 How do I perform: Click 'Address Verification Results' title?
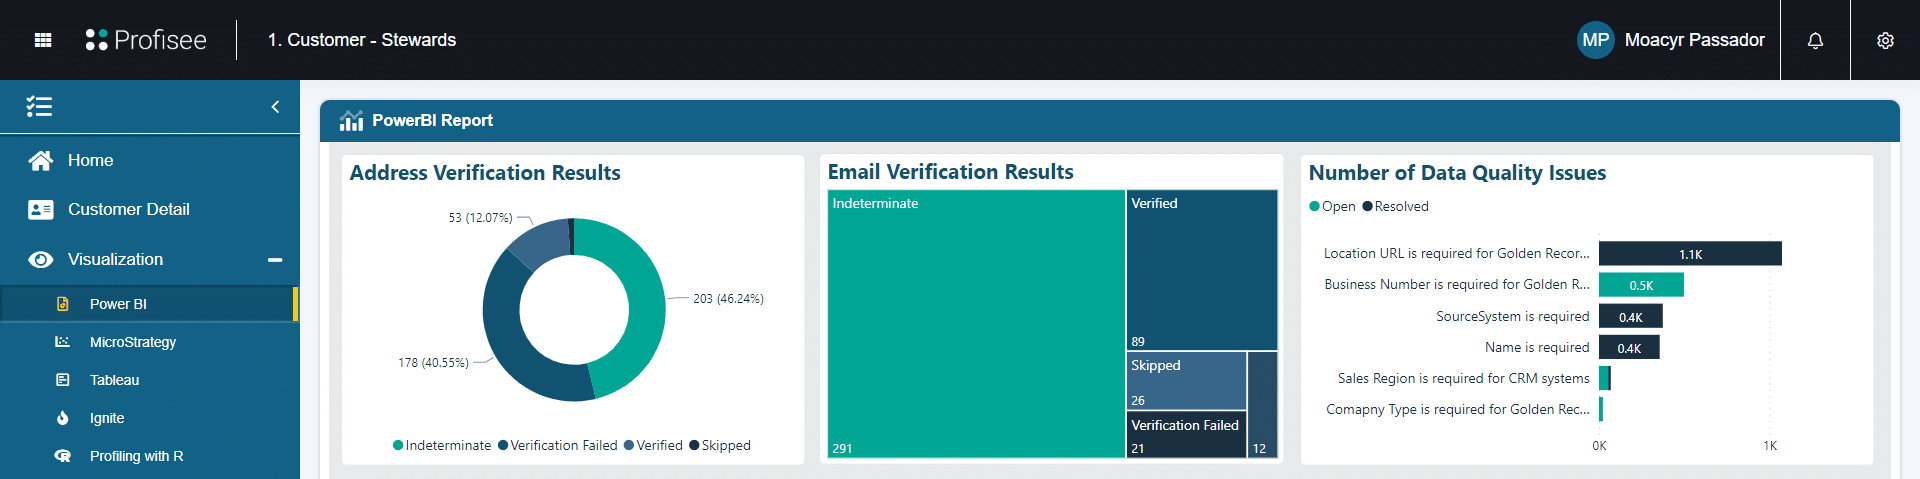pyautogui.click(x=485, y=173)
